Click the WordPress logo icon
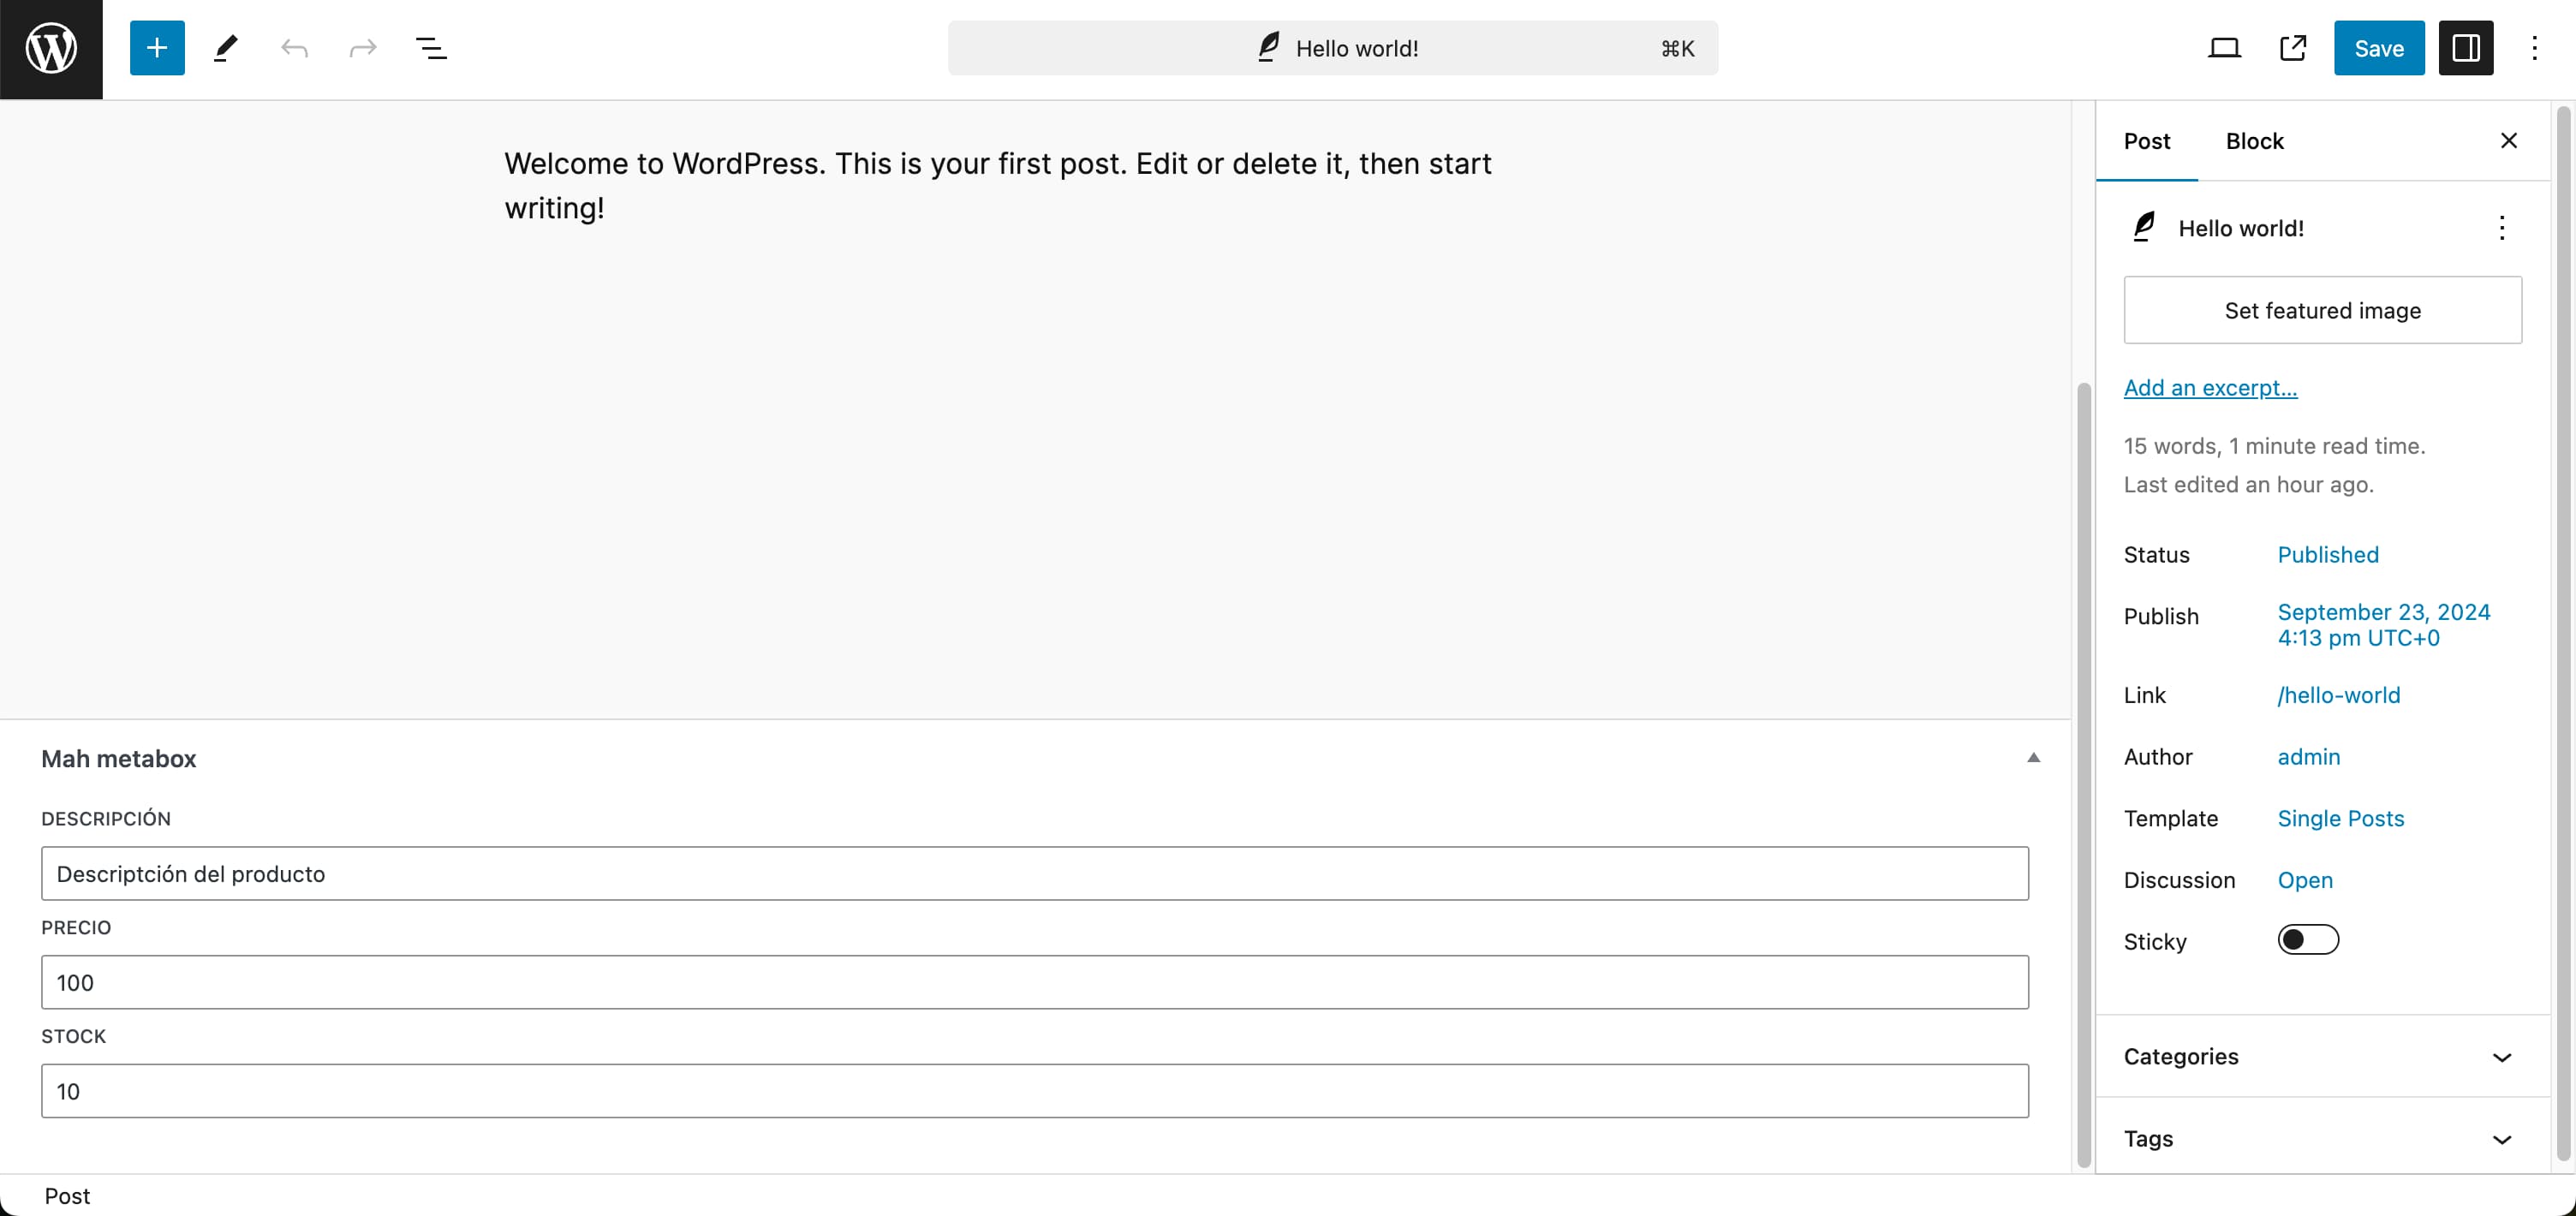The height and width of the screenshot is (1216, 2576). click(51, 50)
